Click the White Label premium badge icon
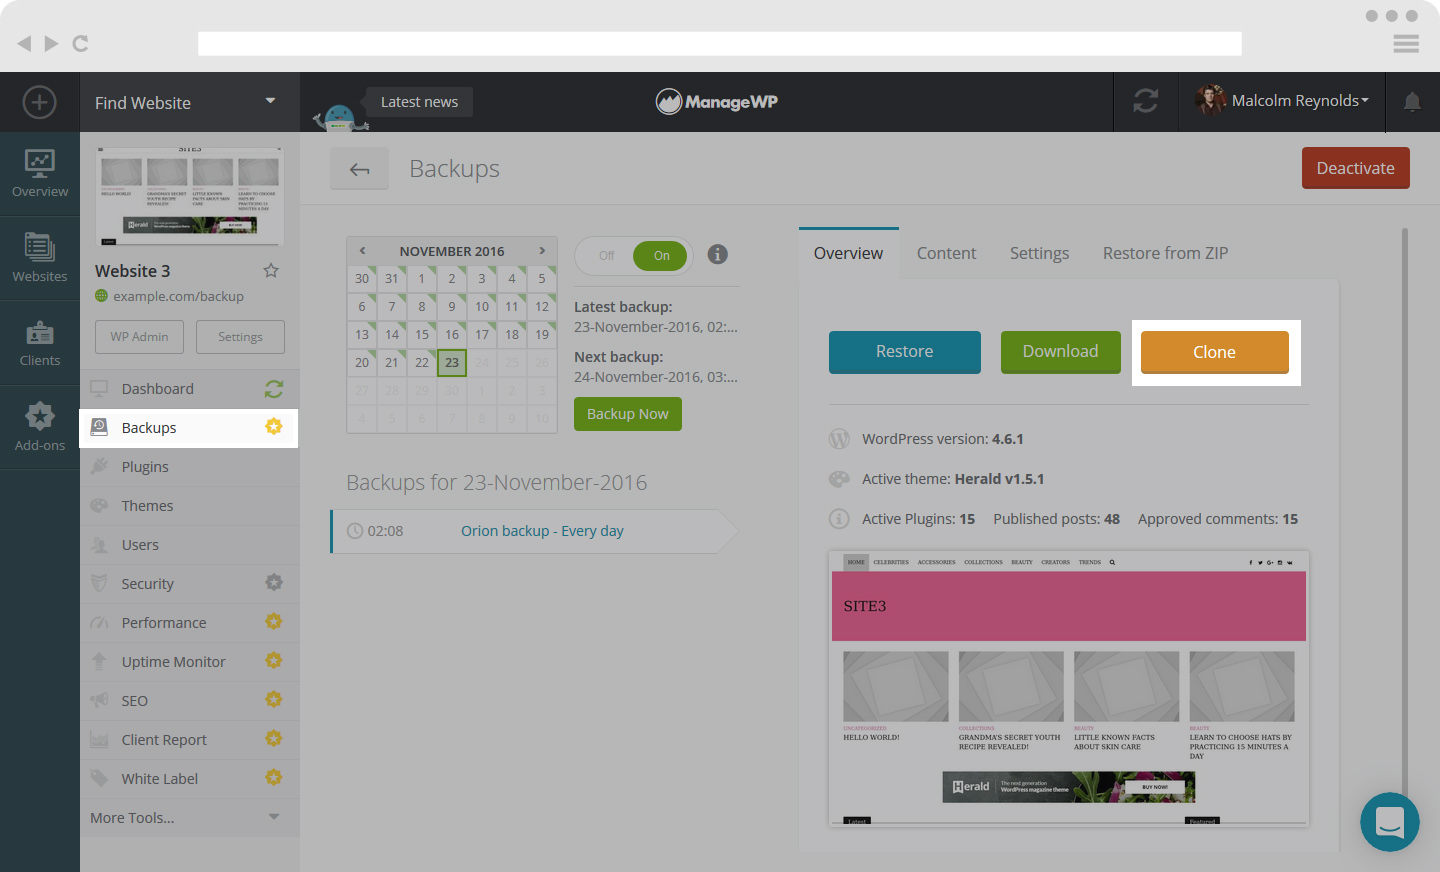1440x872 pixels. click(274, 777)
